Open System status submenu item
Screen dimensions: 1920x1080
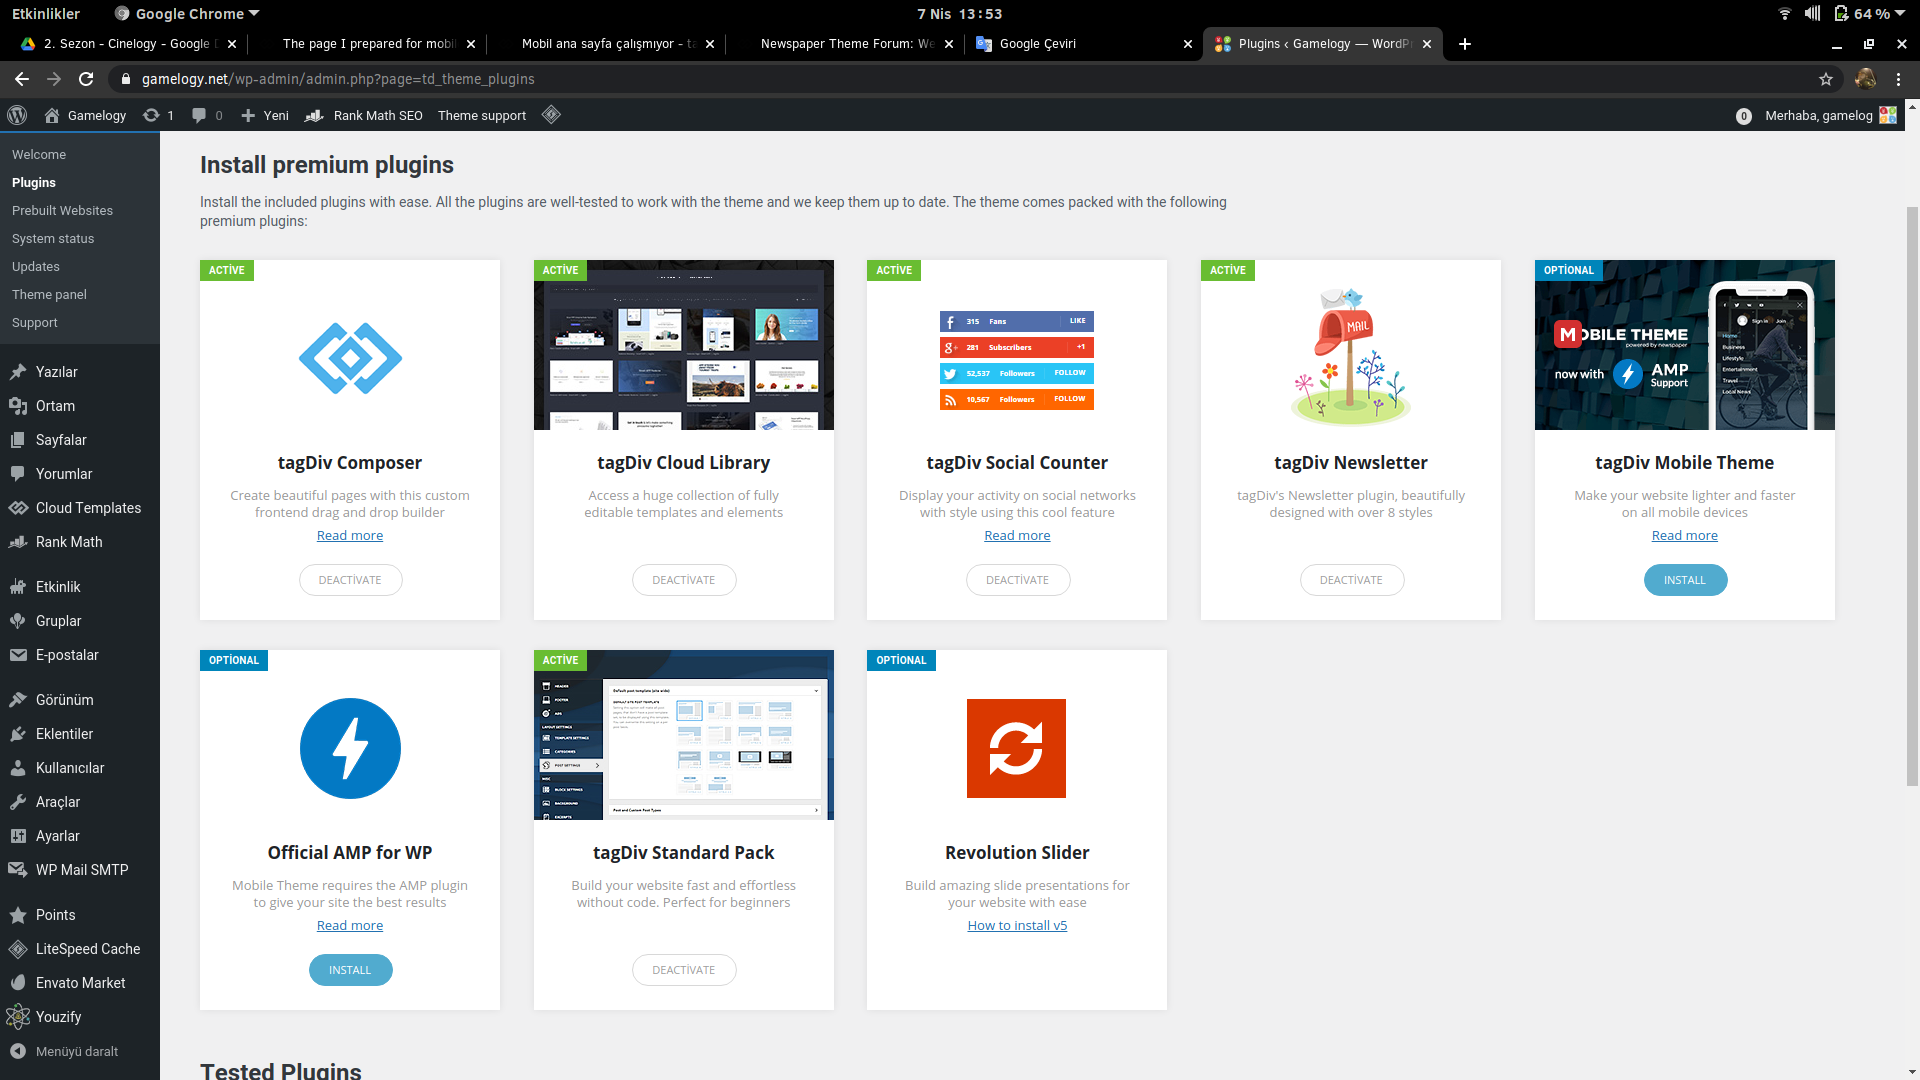pyautogui.click(x=53, y=239)
